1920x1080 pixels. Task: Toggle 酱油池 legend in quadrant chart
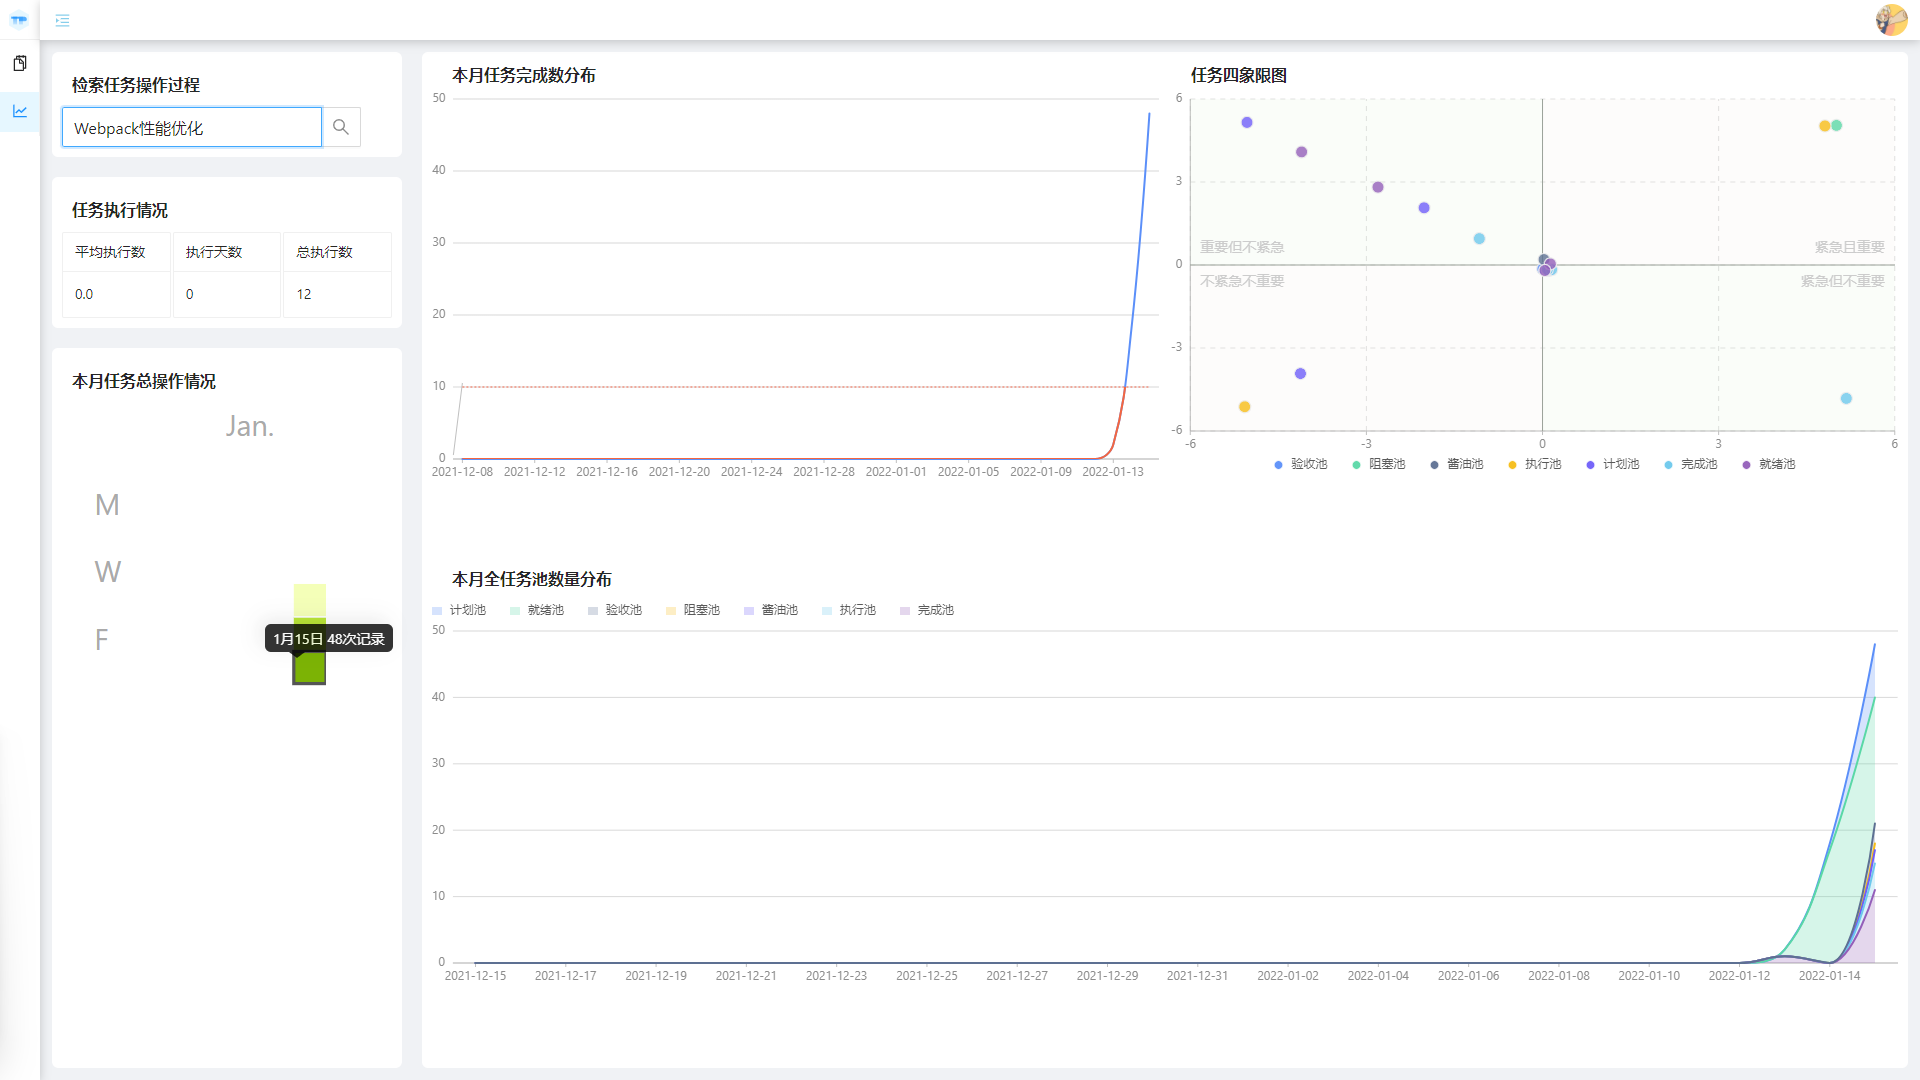1457,464
